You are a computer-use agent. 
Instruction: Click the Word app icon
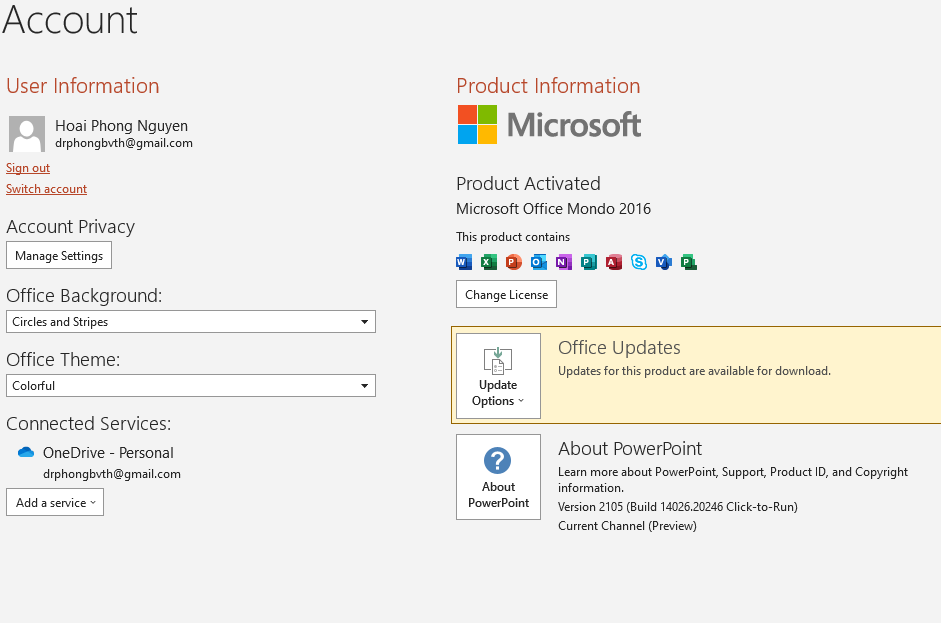coord(464,262)
